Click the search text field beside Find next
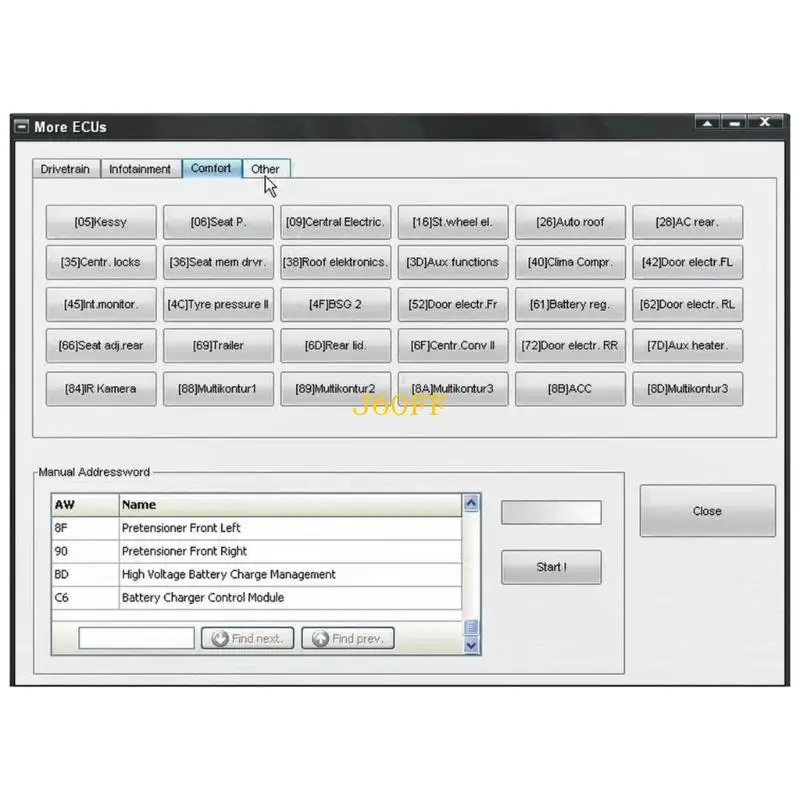Screen dimensions: 800x800 coord(135,637)
